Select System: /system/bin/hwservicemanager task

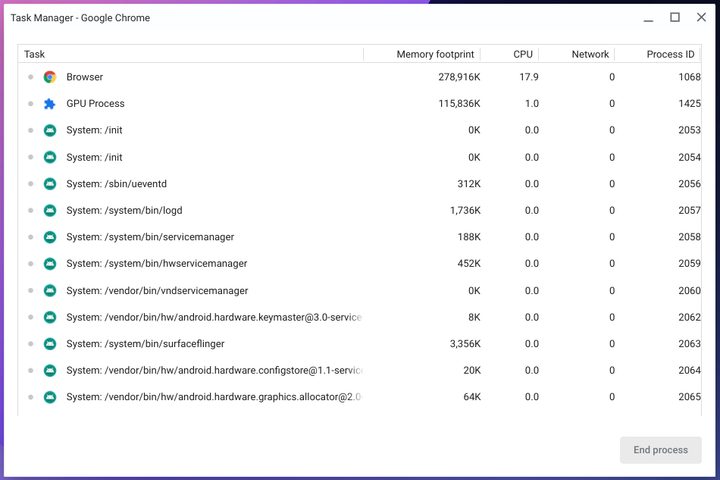point(157,264)
